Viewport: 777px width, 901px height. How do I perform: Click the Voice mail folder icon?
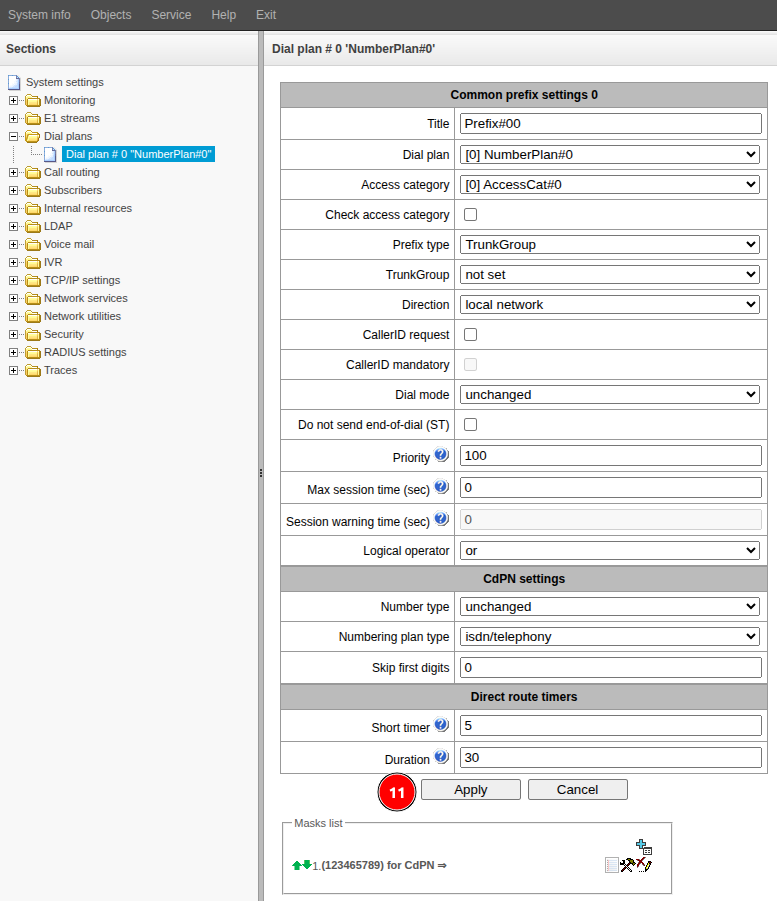(x=33, y=244)
